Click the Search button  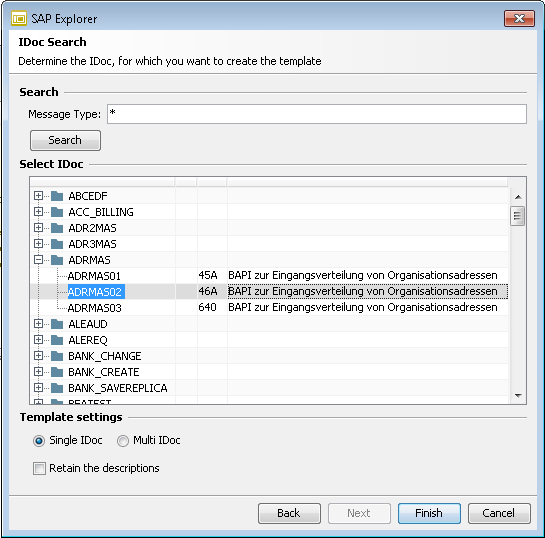tap(65, 140)
